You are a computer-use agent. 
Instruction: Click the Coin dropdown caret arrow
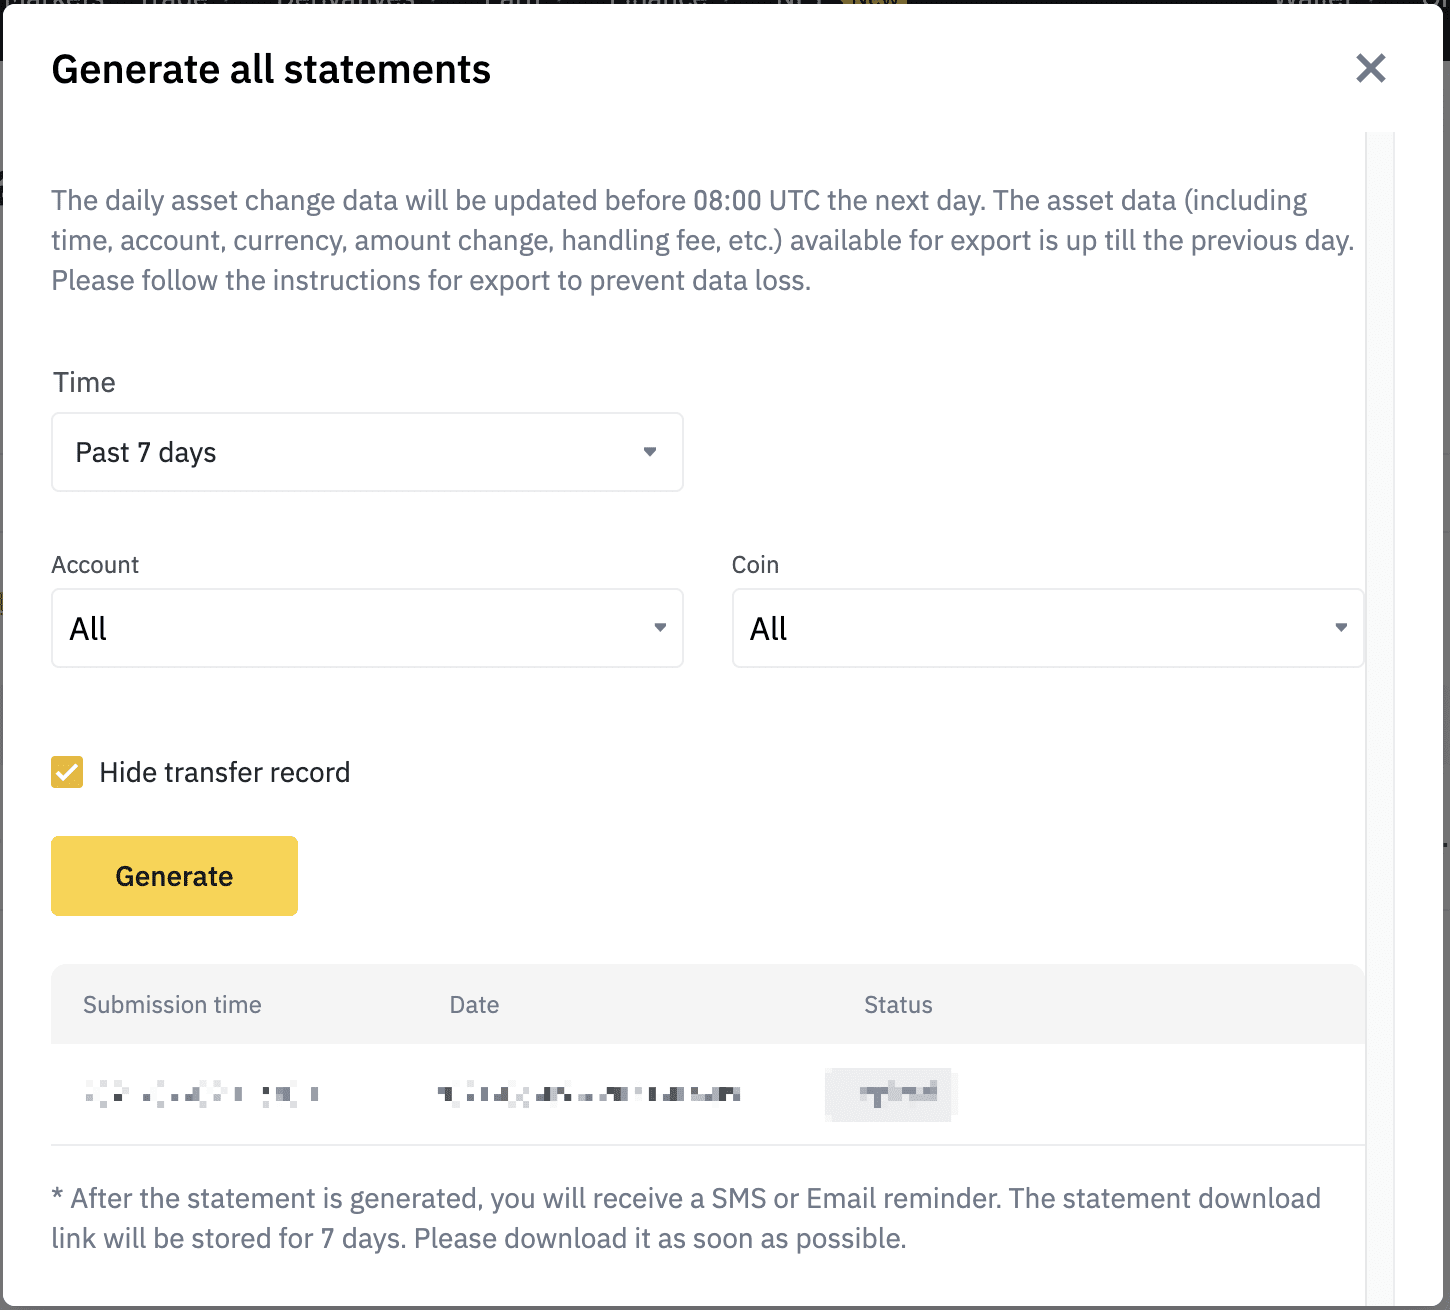tap(1341, 628)
